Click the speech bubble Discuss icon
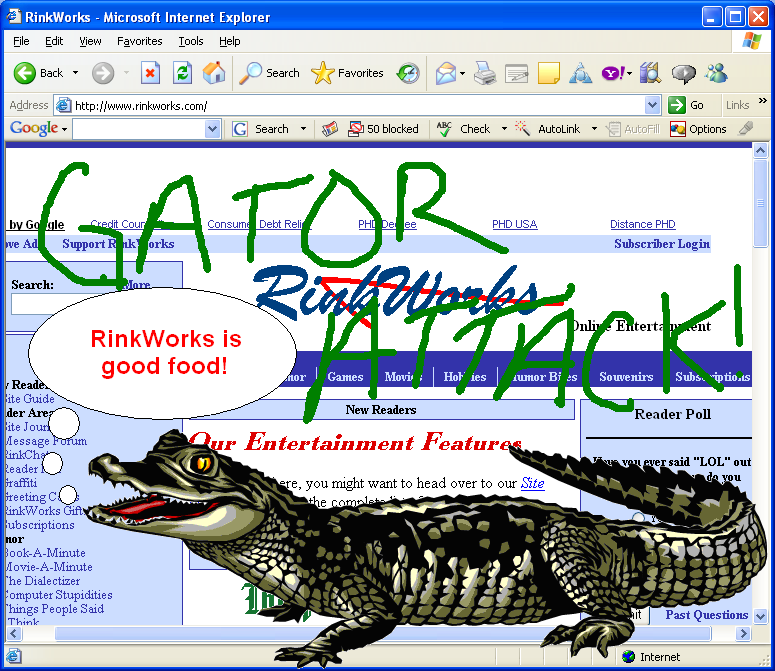The width and height of the screenshot is (775, 671). pyautogui.click(x=684, y=74)
